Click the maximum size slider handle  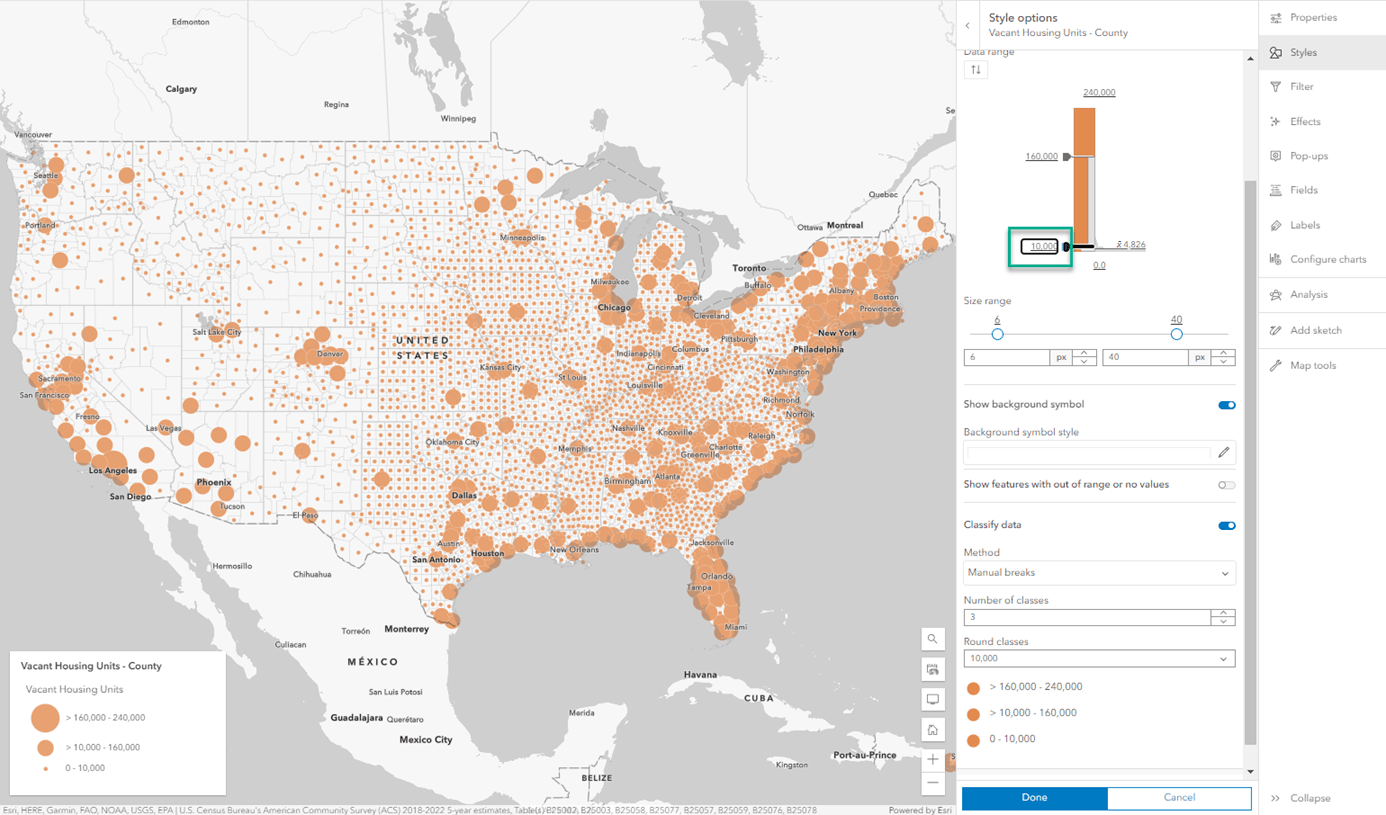click(x=1176, y=334)
